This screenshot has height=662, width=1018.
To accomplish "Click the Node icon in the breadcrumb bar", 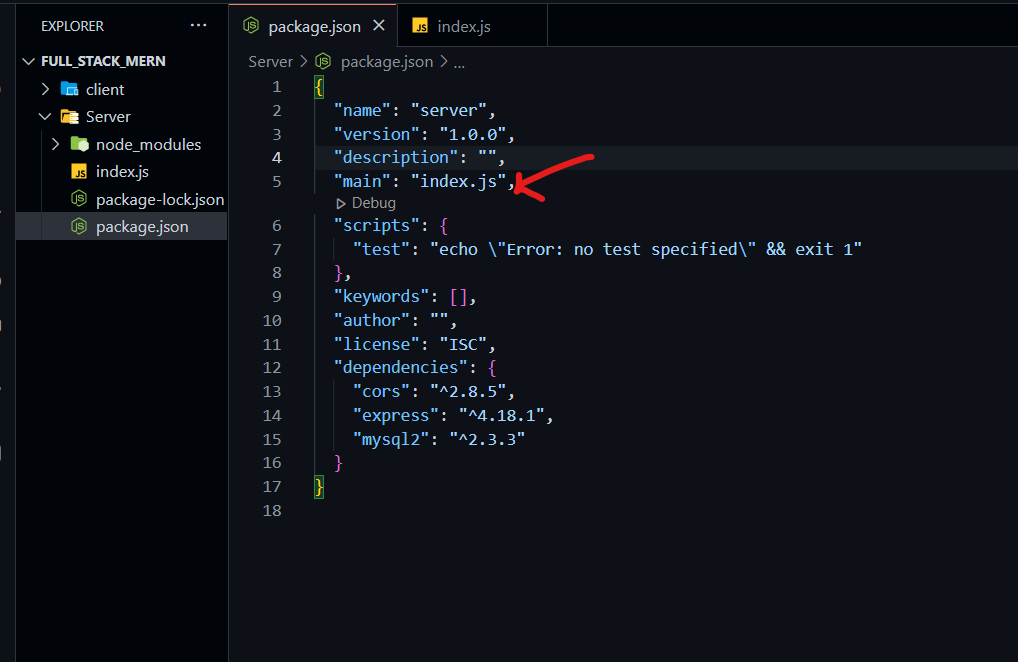I will click(x=321, y=61).
